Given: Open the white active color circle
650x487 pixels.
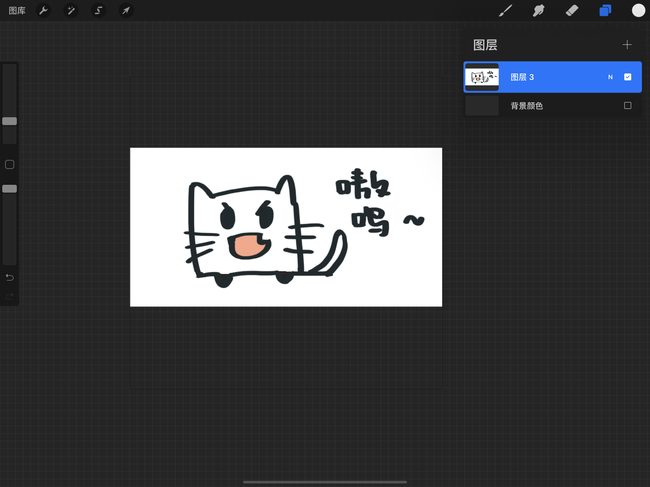Looking at the screenshot, I should (x=638, y=10).
